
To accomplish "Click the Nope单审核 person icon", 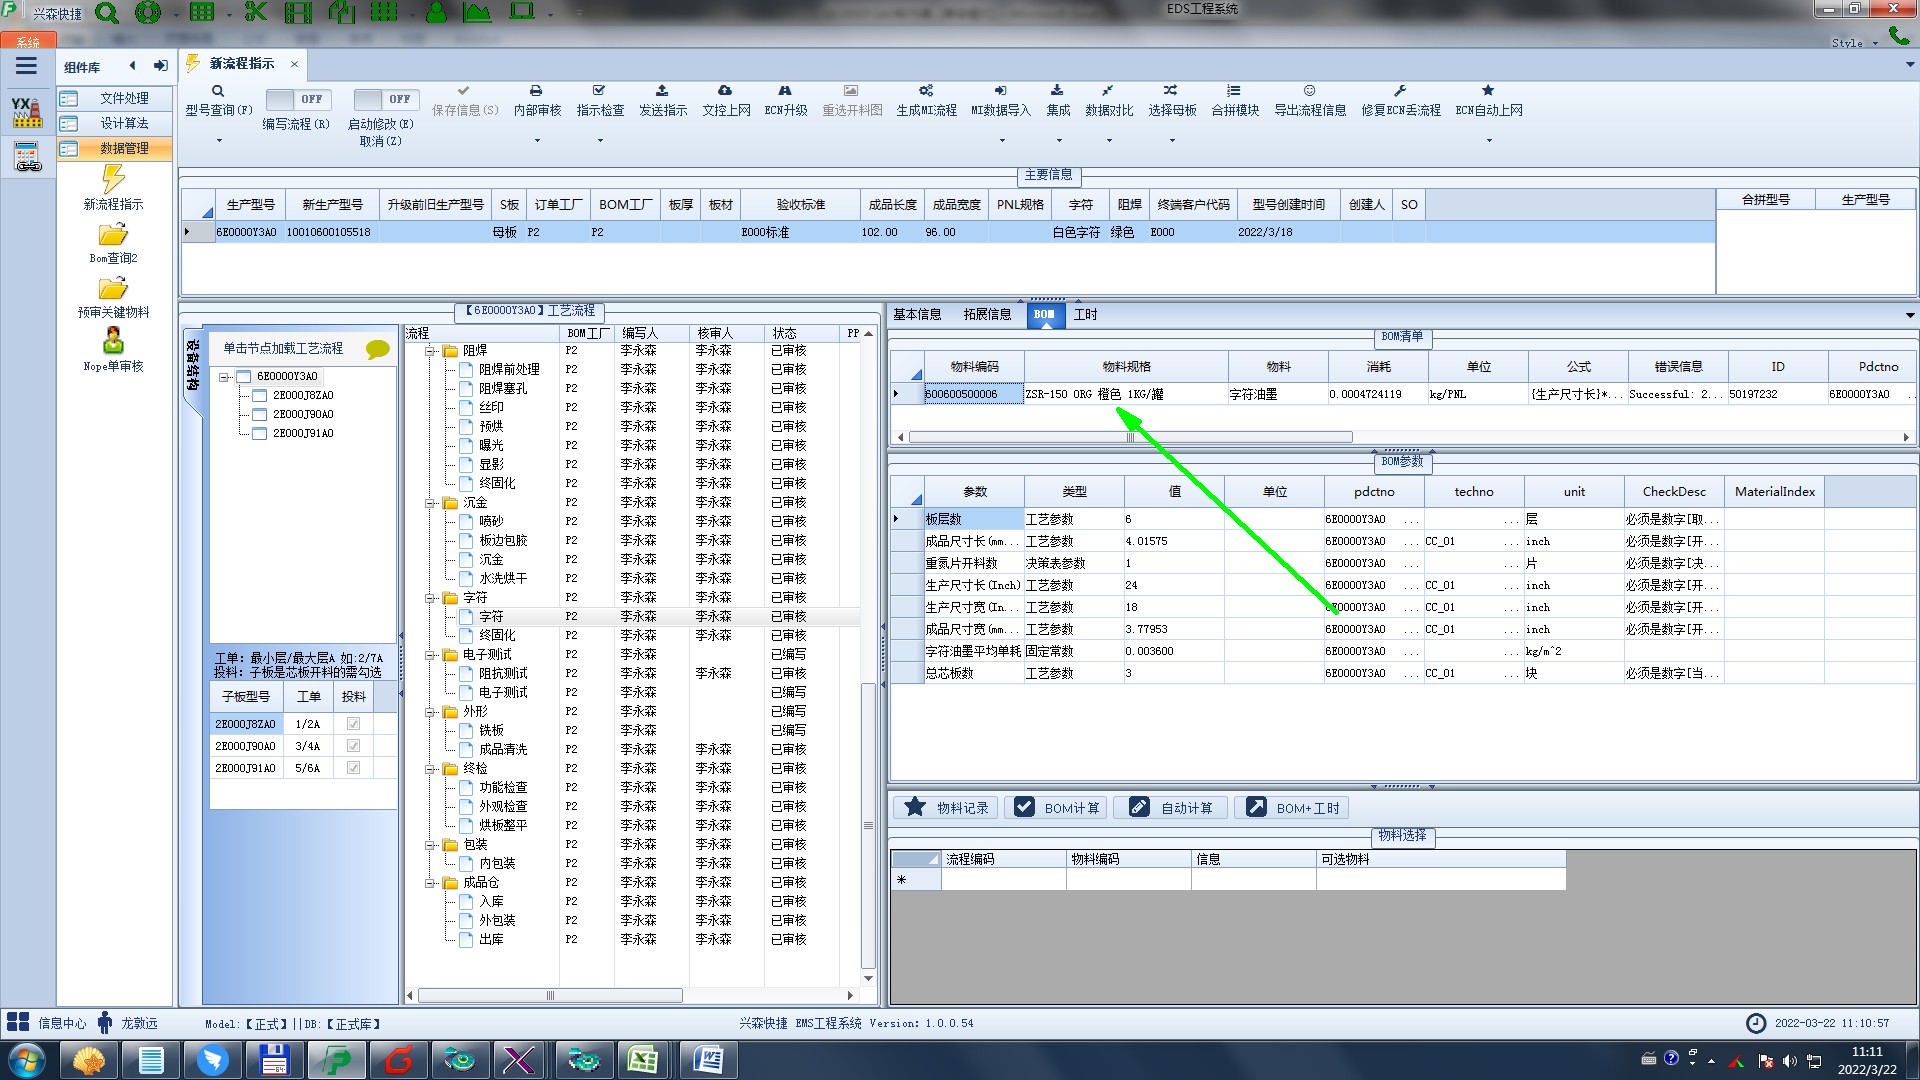I will [113, 341].
